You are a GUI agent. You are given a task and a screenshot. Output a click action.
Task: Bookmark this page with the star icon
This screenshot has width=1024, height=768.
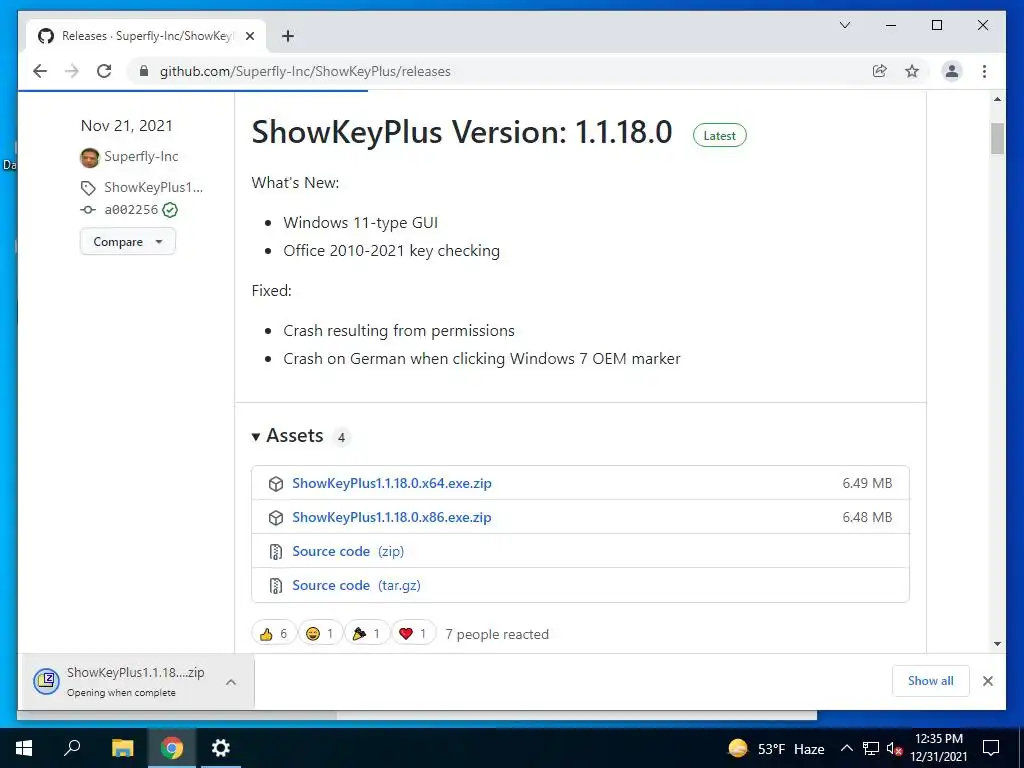(912, 71)
